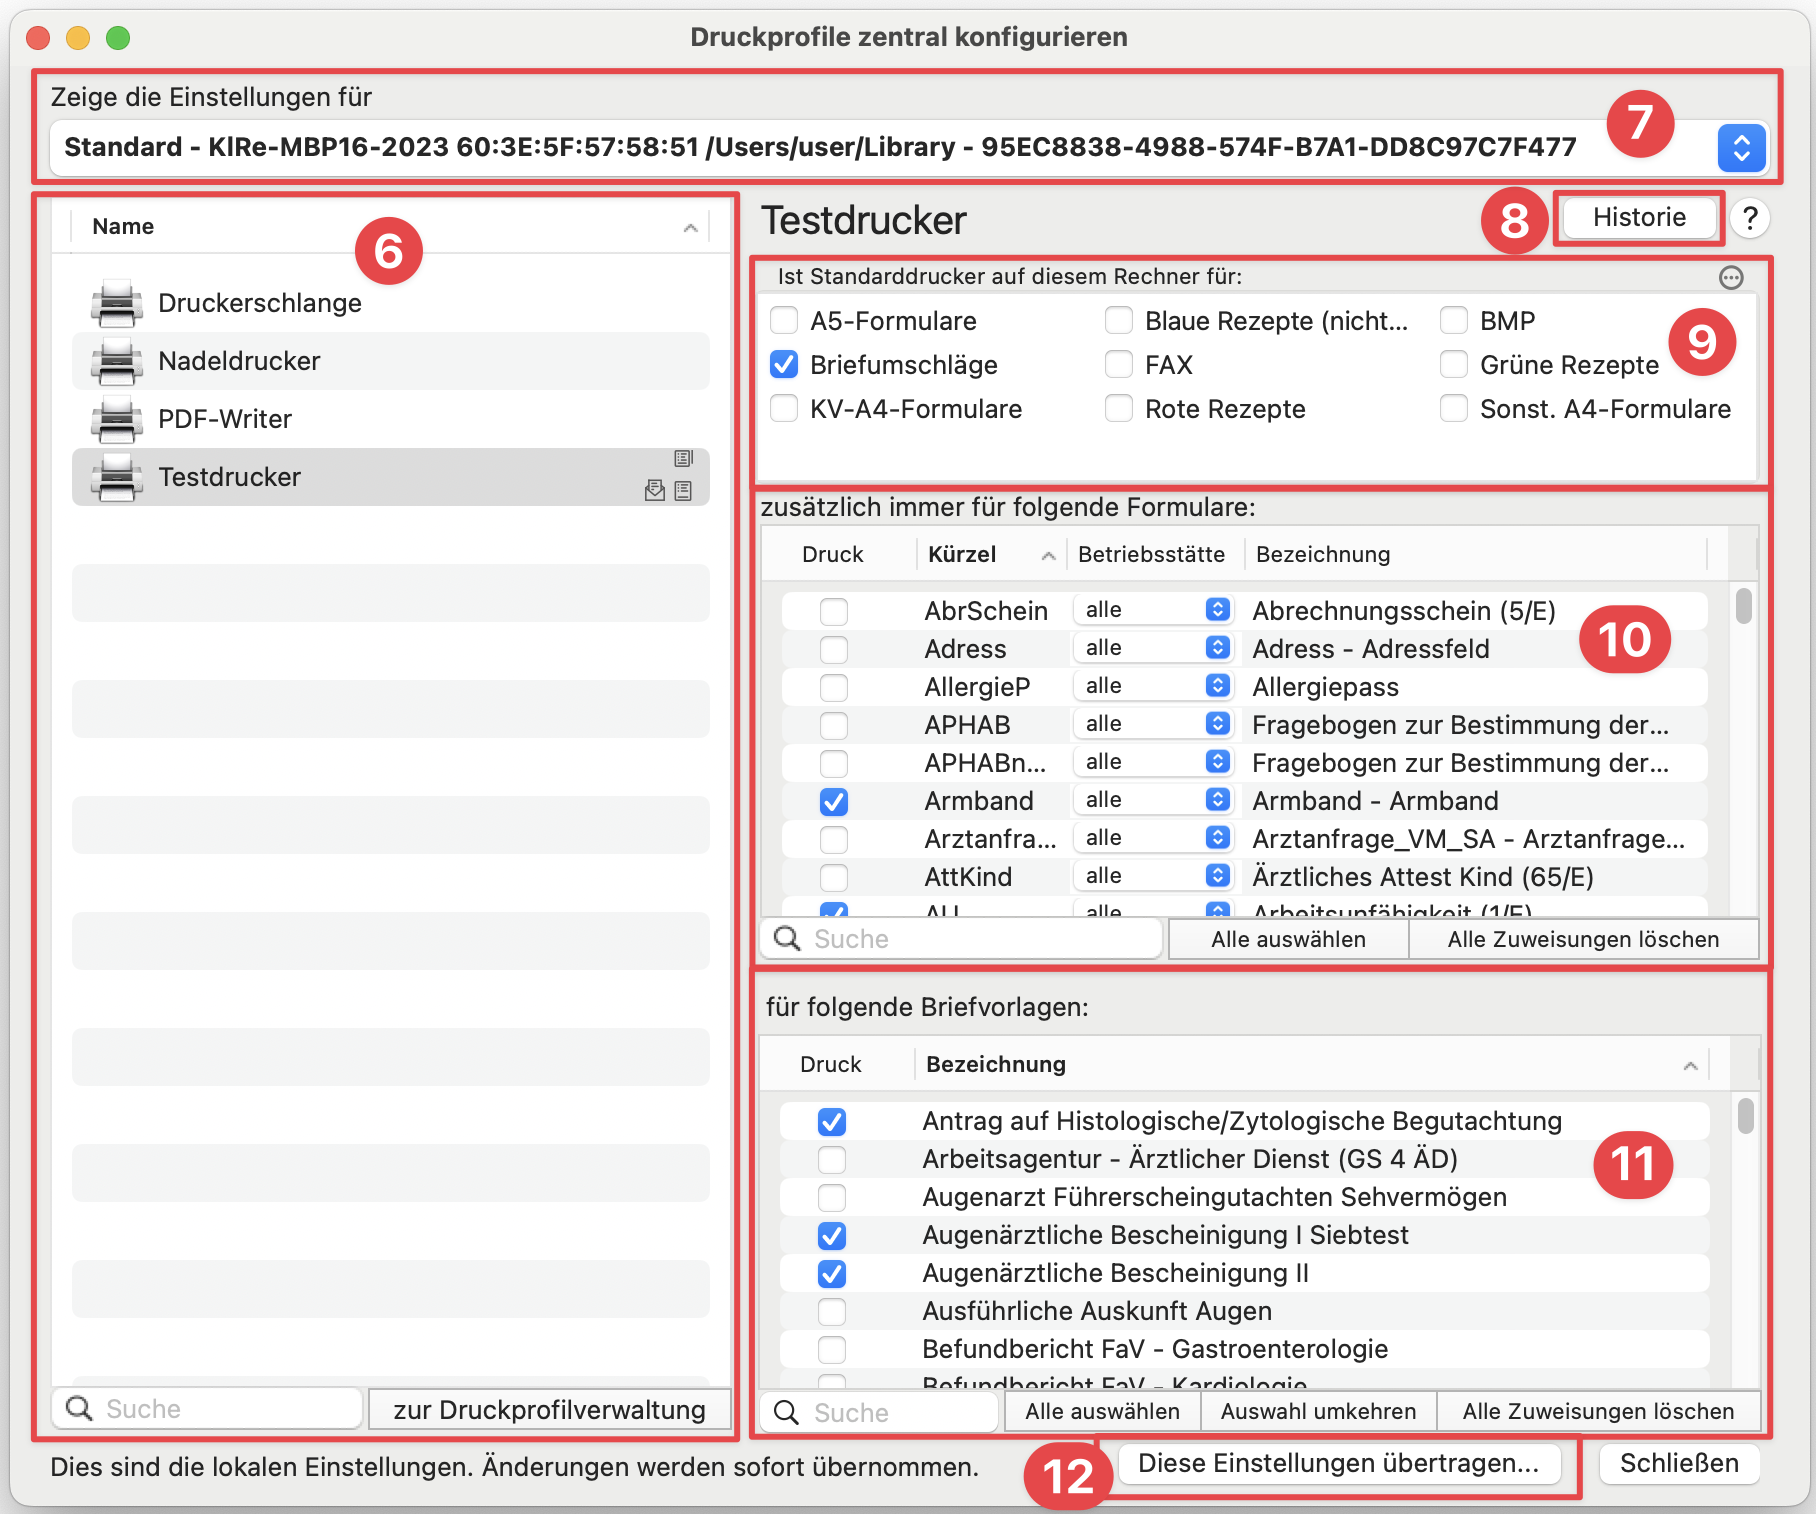1816x1514 pixels.
Task: Focus the Briefvorlagen Suche field
Action: (x=880, y=1412)
